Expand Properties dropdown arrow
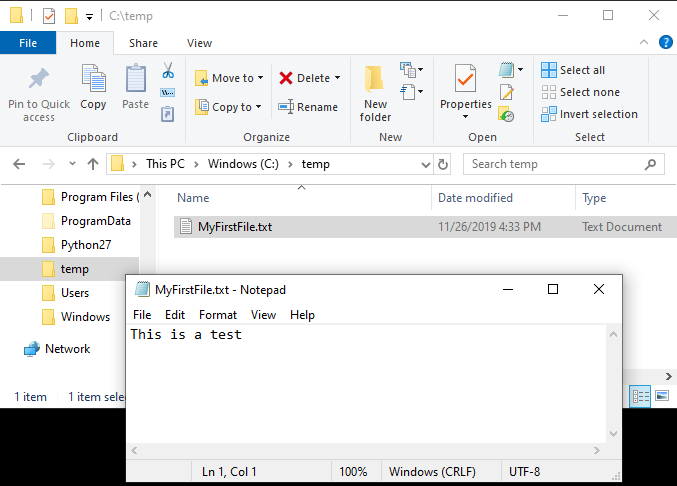The image size is (677, 486). 465,117
